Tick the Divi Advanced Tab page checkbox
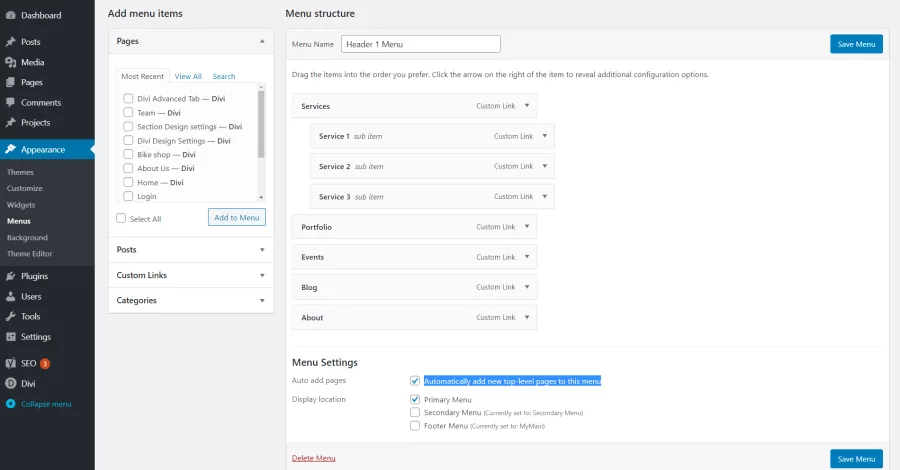This screenshot has width=900, height=470. tap(128, 98)
